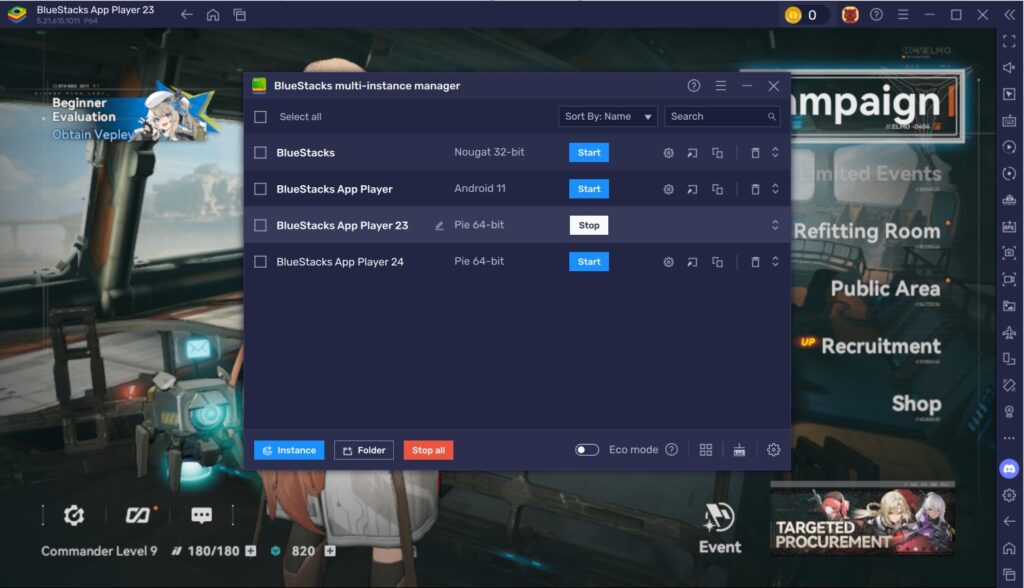Open settings for the BlueStacks instance

[x=666, y=152]
